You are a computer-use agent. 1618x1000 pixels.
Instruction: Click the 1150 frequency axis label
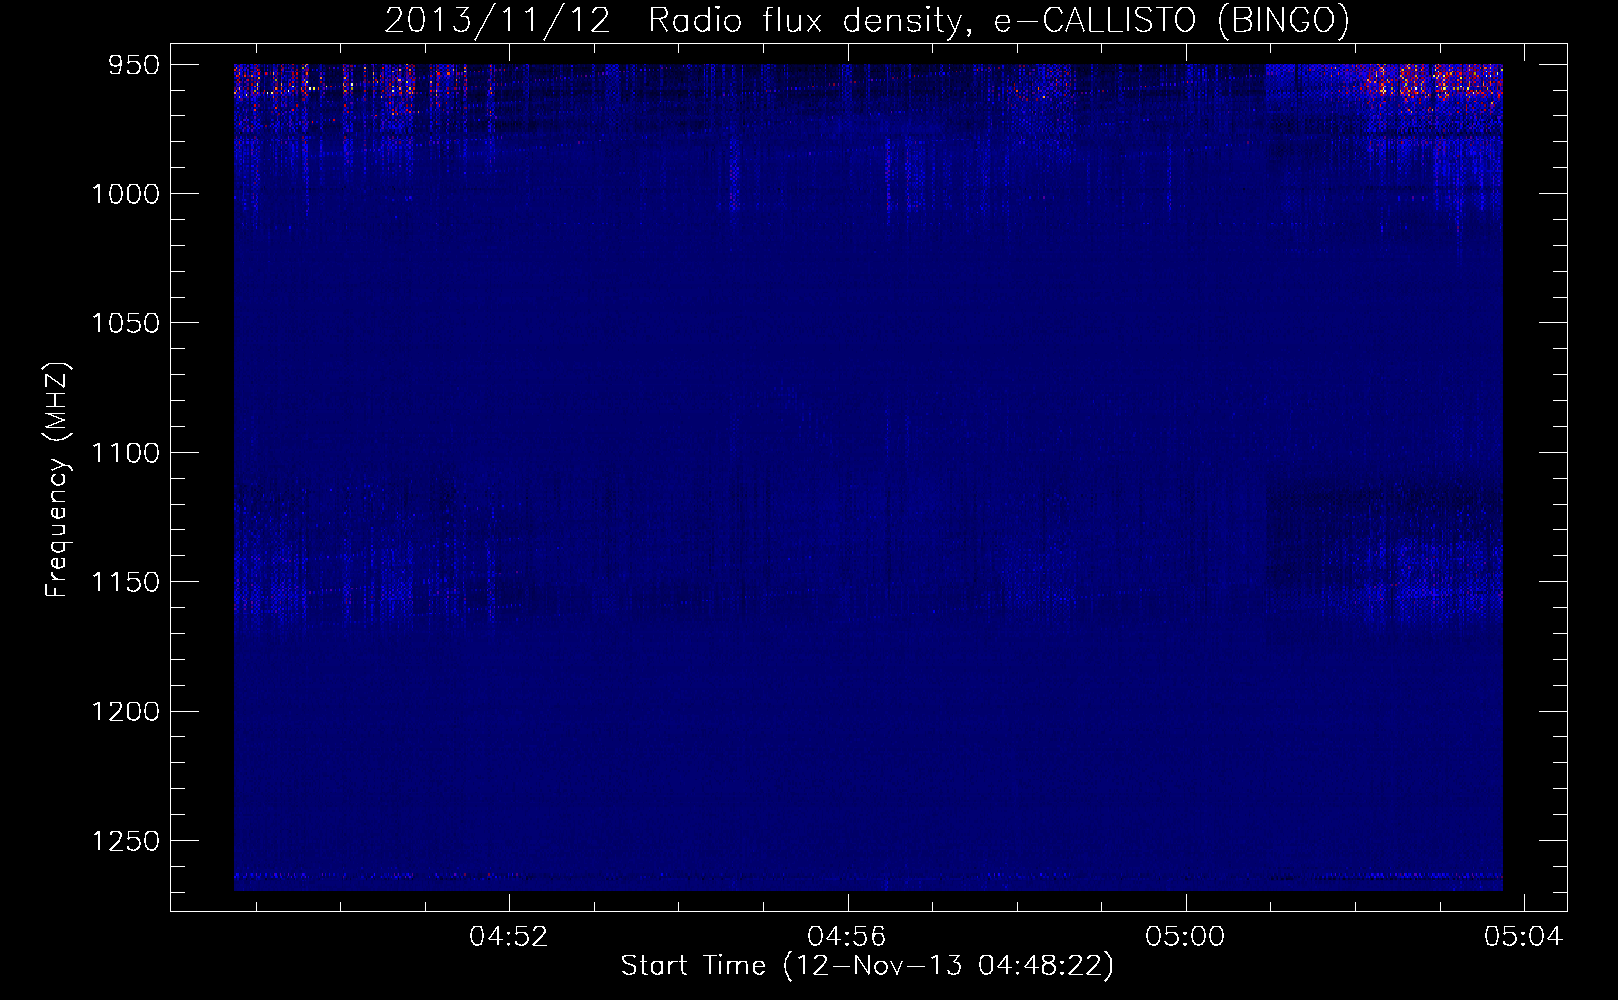pos(125,582)
